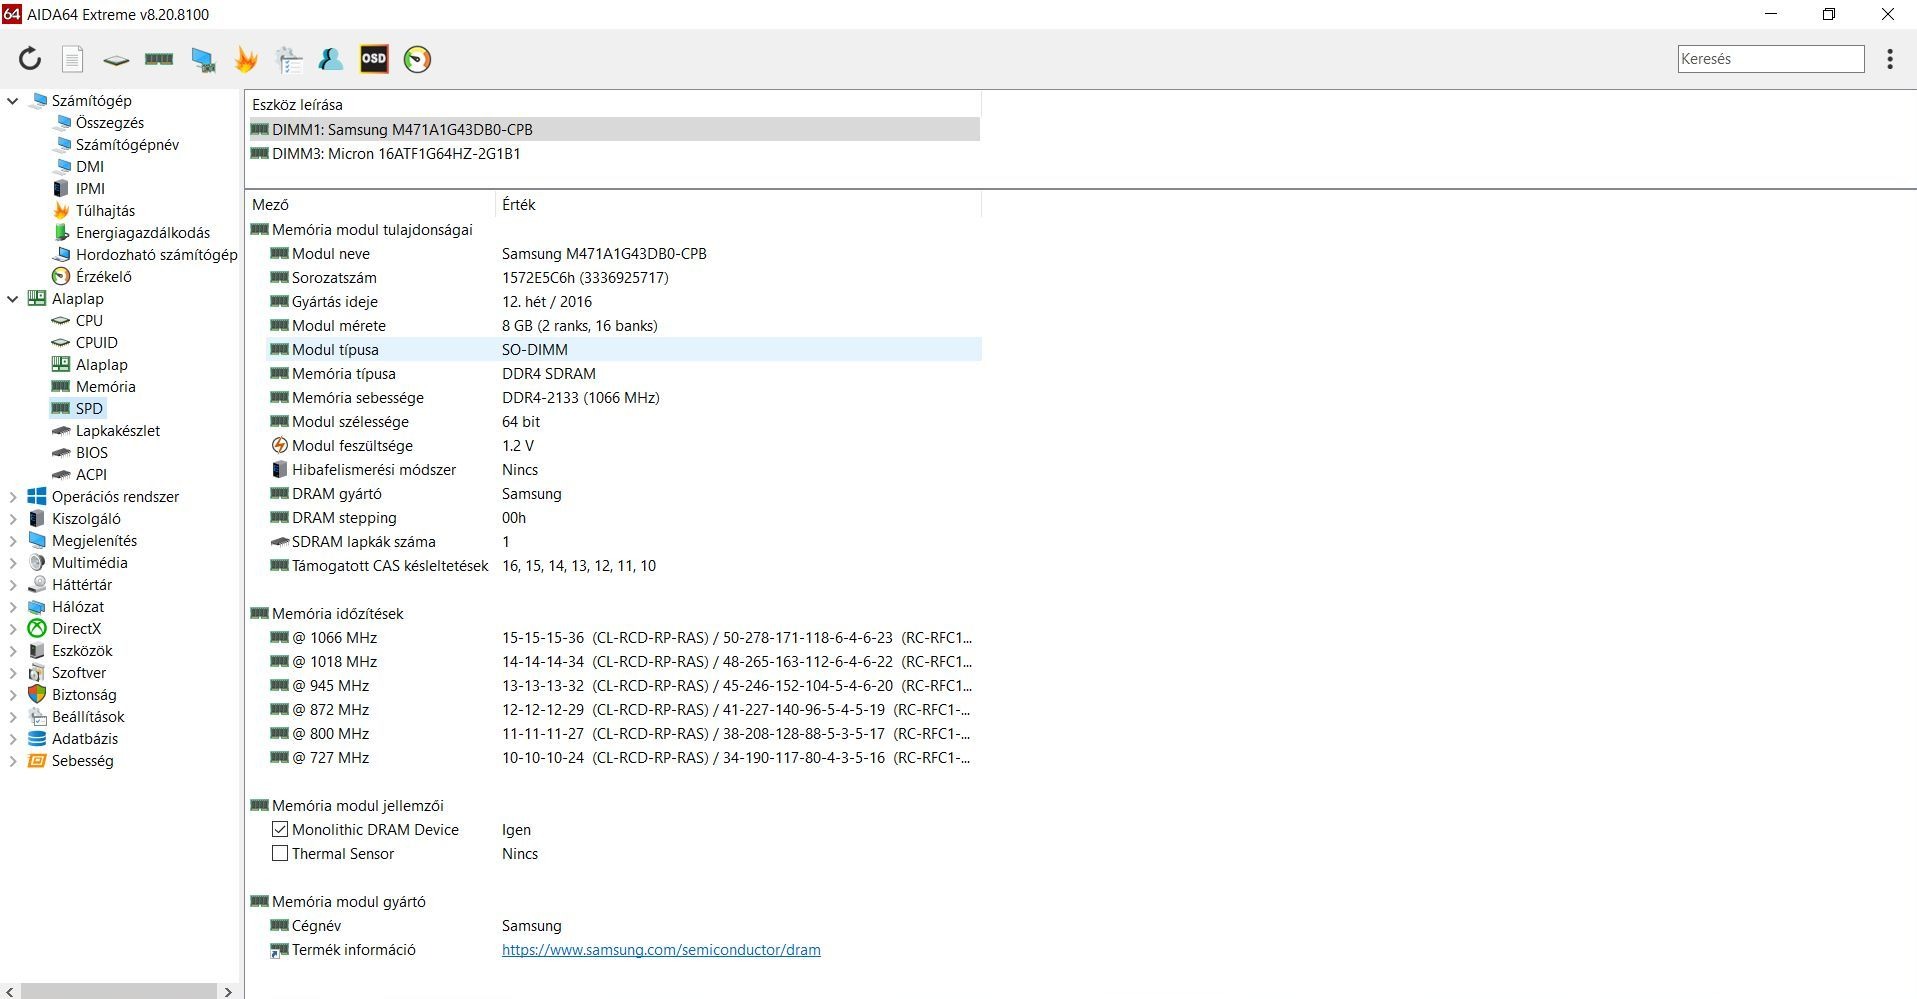
Task: Expand the Multimédia tree node
Action: [x=13, y=563]
